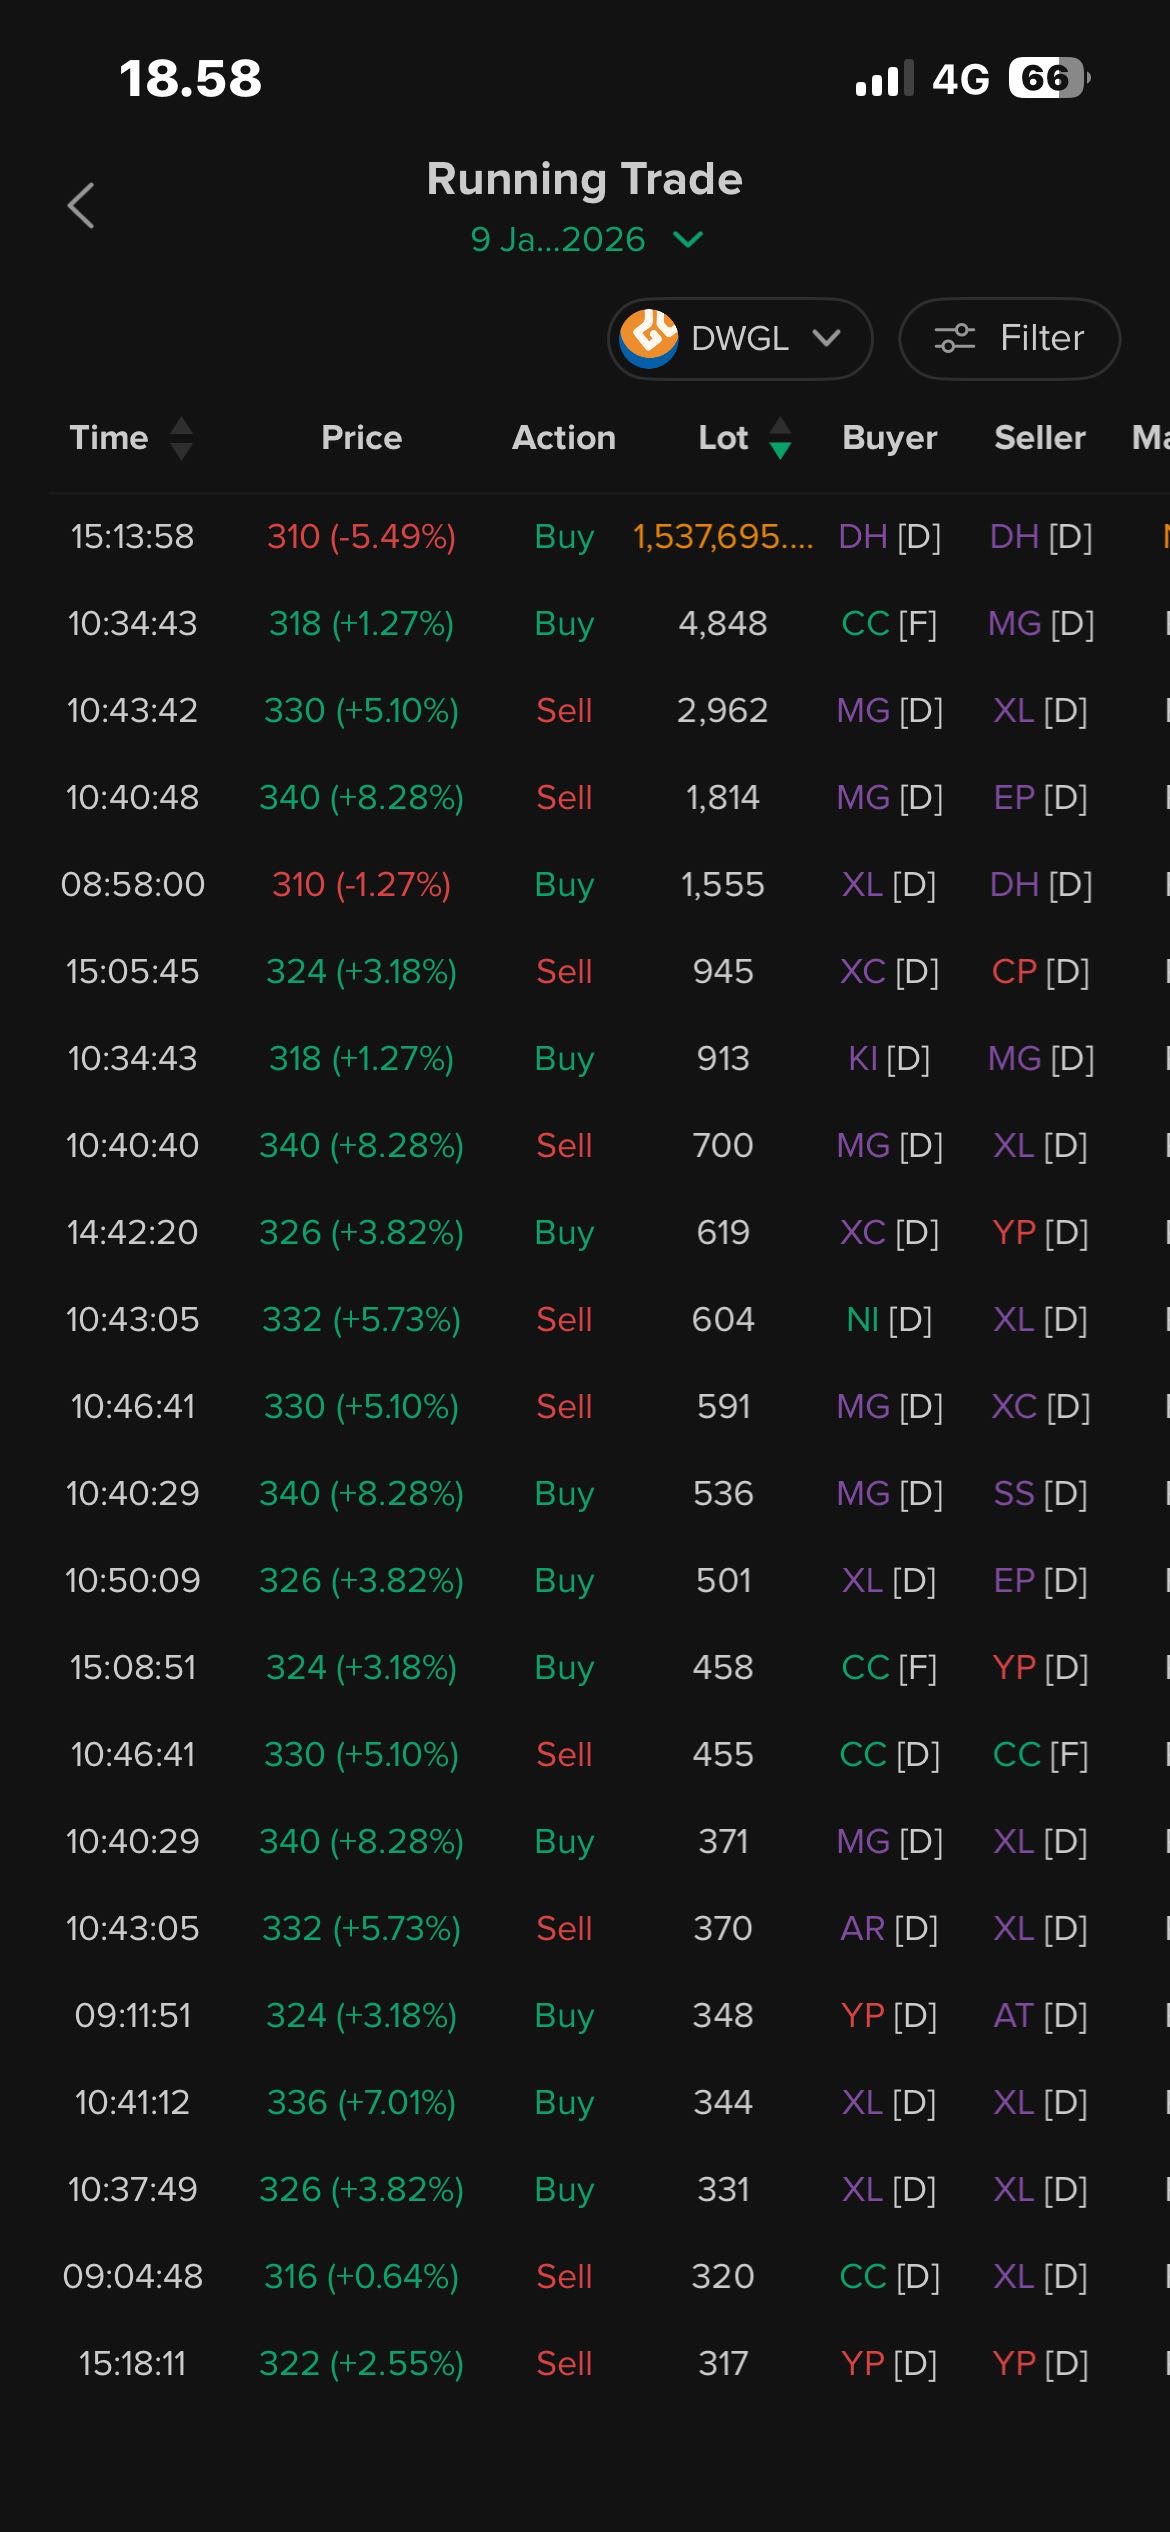
Task: Tap the battery indicator in status bar
Action: point(1048,78)
